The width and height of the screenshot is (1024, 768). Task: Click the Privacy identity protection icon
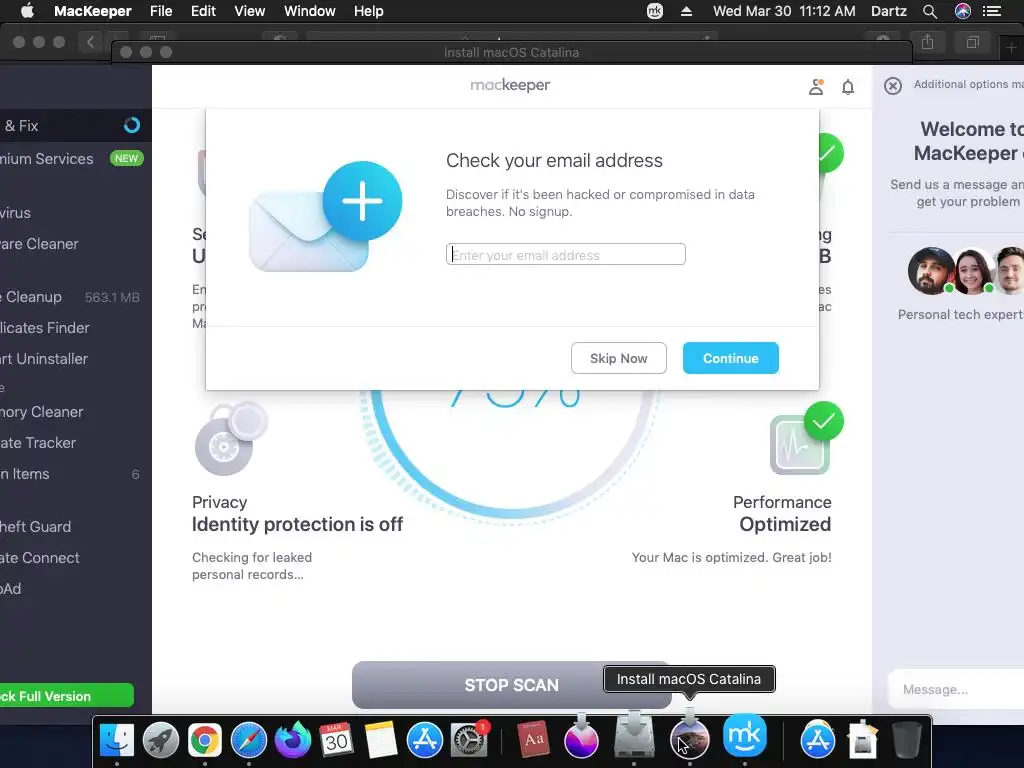pyautogui.click(x=231, y=439)
